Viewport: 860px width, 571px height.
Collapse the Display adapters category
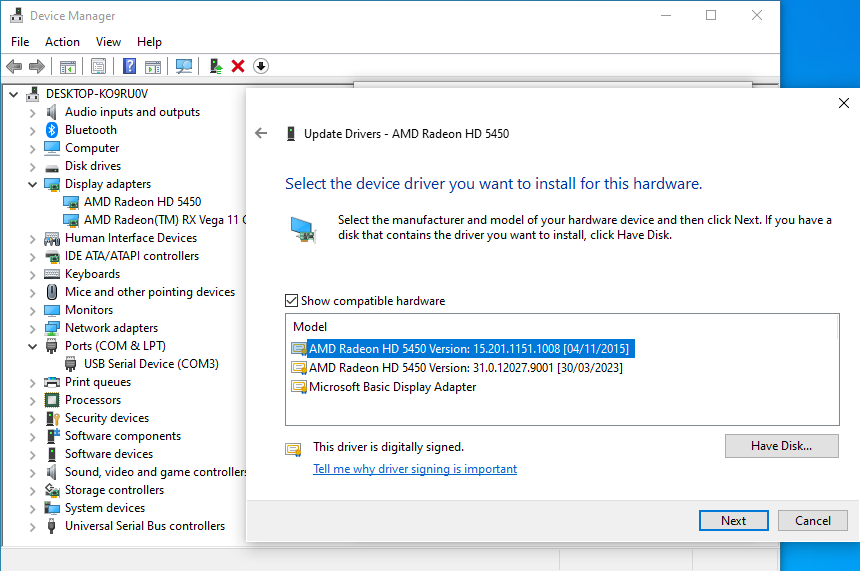pyautogui.click(x=32, y=184)
